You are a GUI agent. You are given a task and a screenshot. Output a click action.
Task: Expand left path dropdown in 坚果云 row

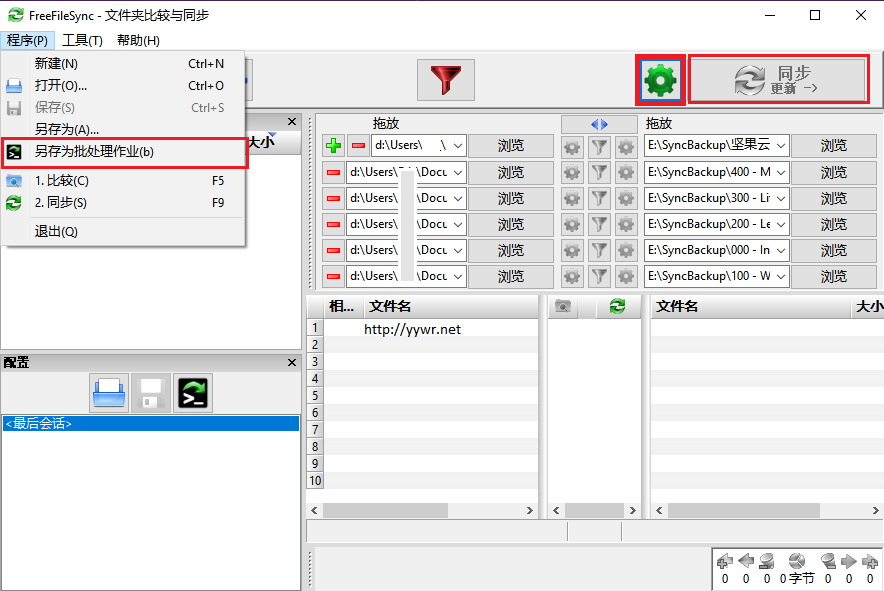[x=458, y=145]
